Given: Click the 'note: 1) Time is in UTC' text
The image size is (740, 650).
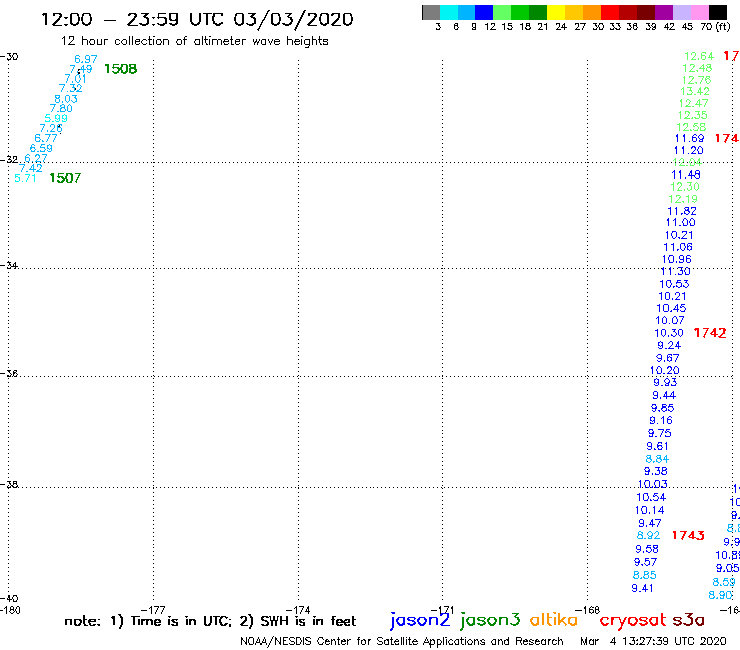Looking at the screenshot, I should (x=148, y=621).
